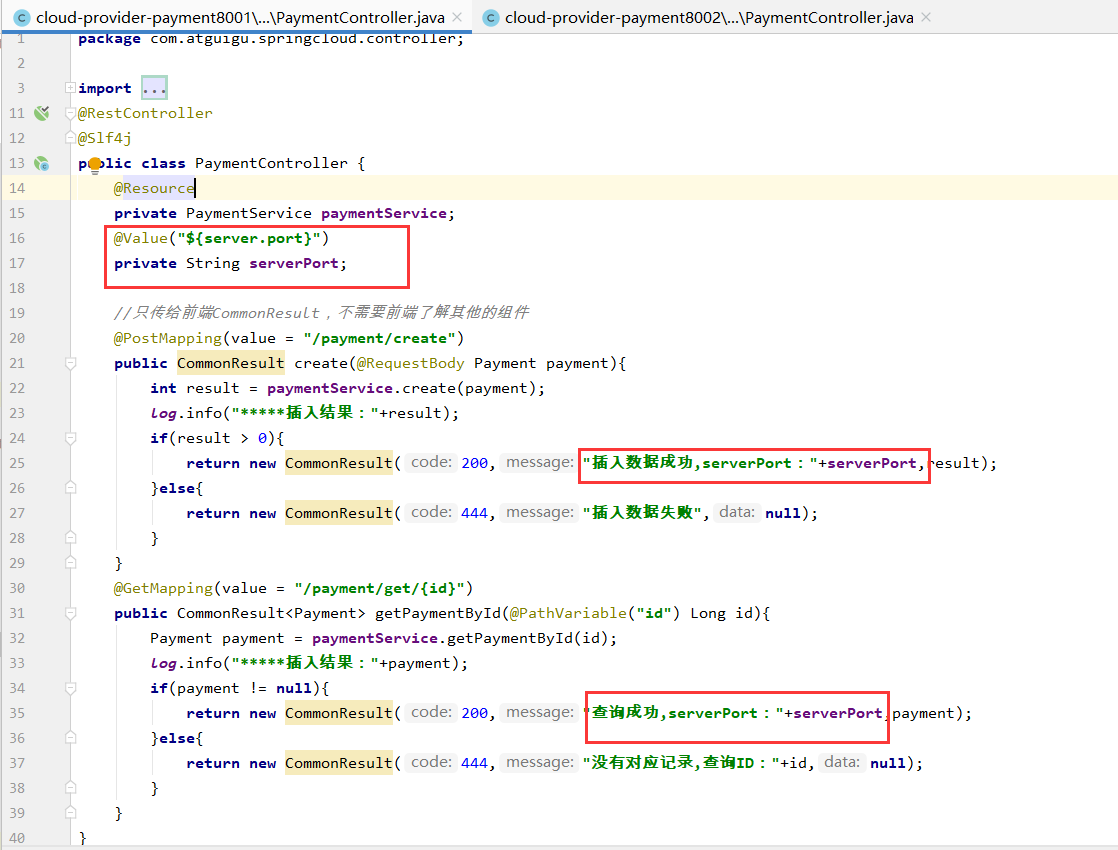Click the "data:" parameter hint on line 27
The width and height of the screenshot is (1118, 850).
coord(737,512)
